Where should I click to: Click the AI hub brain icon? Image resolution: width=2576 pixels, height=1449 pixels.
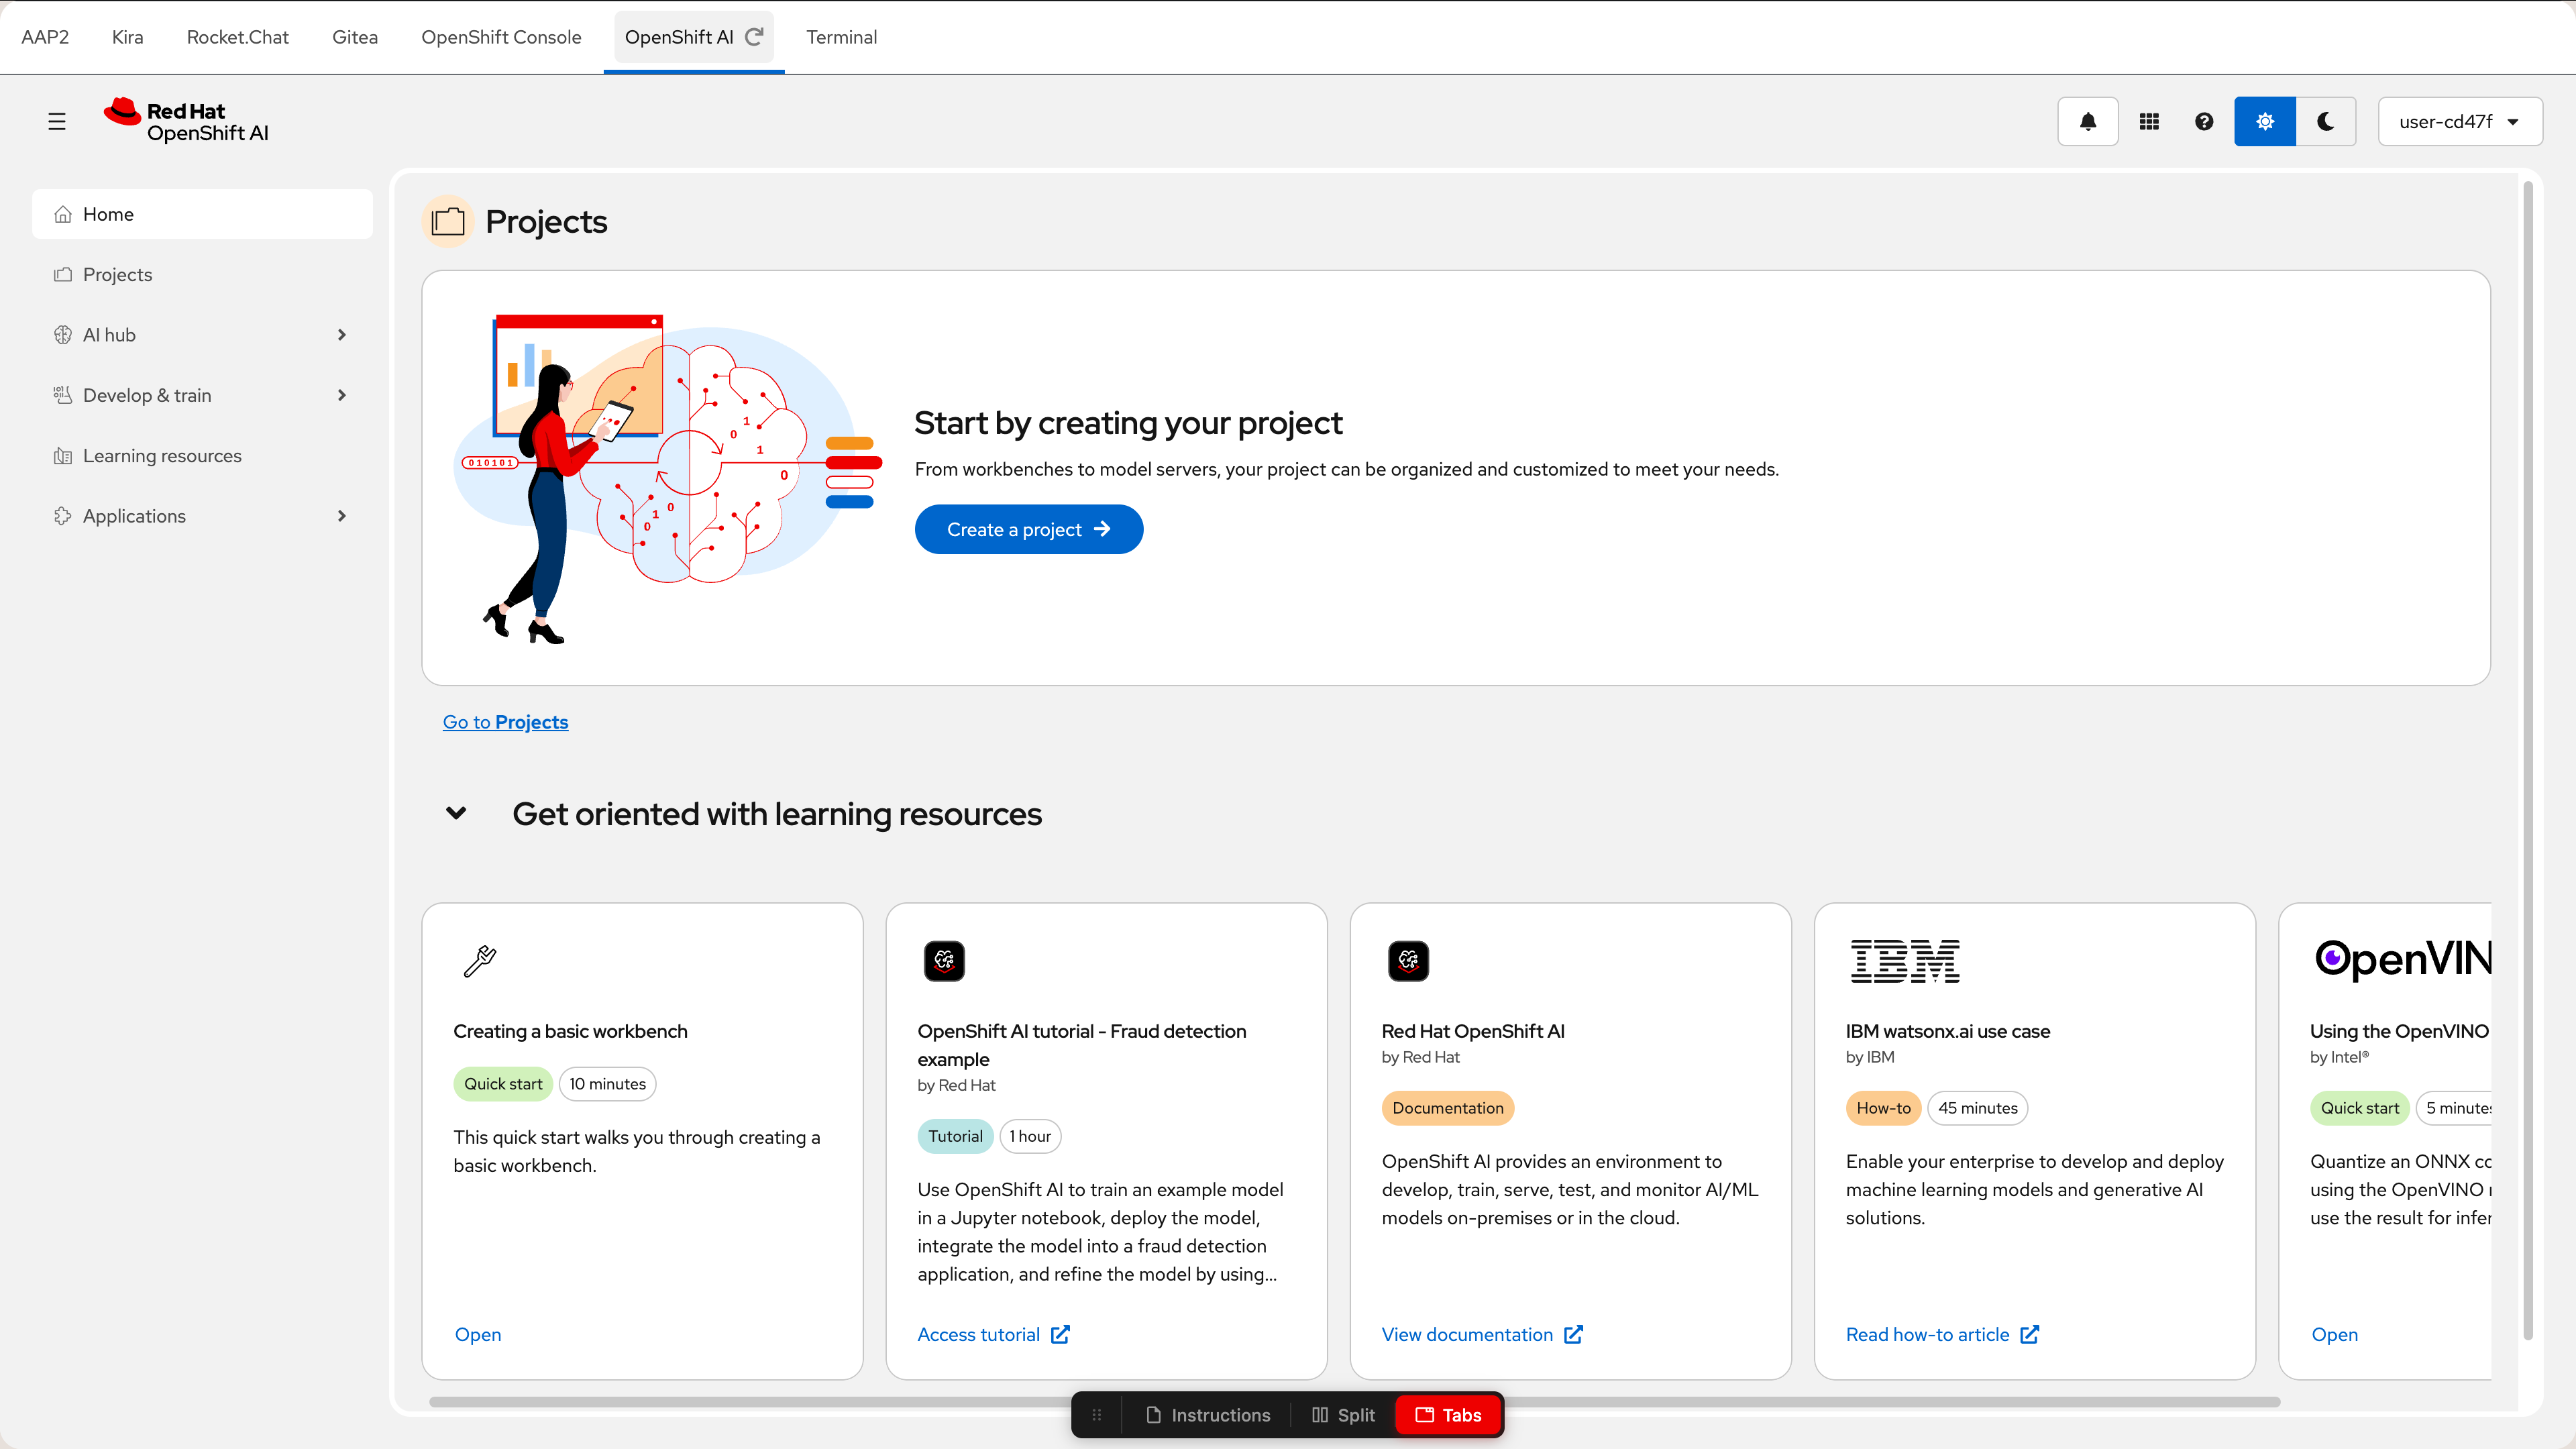pos(63,335)
